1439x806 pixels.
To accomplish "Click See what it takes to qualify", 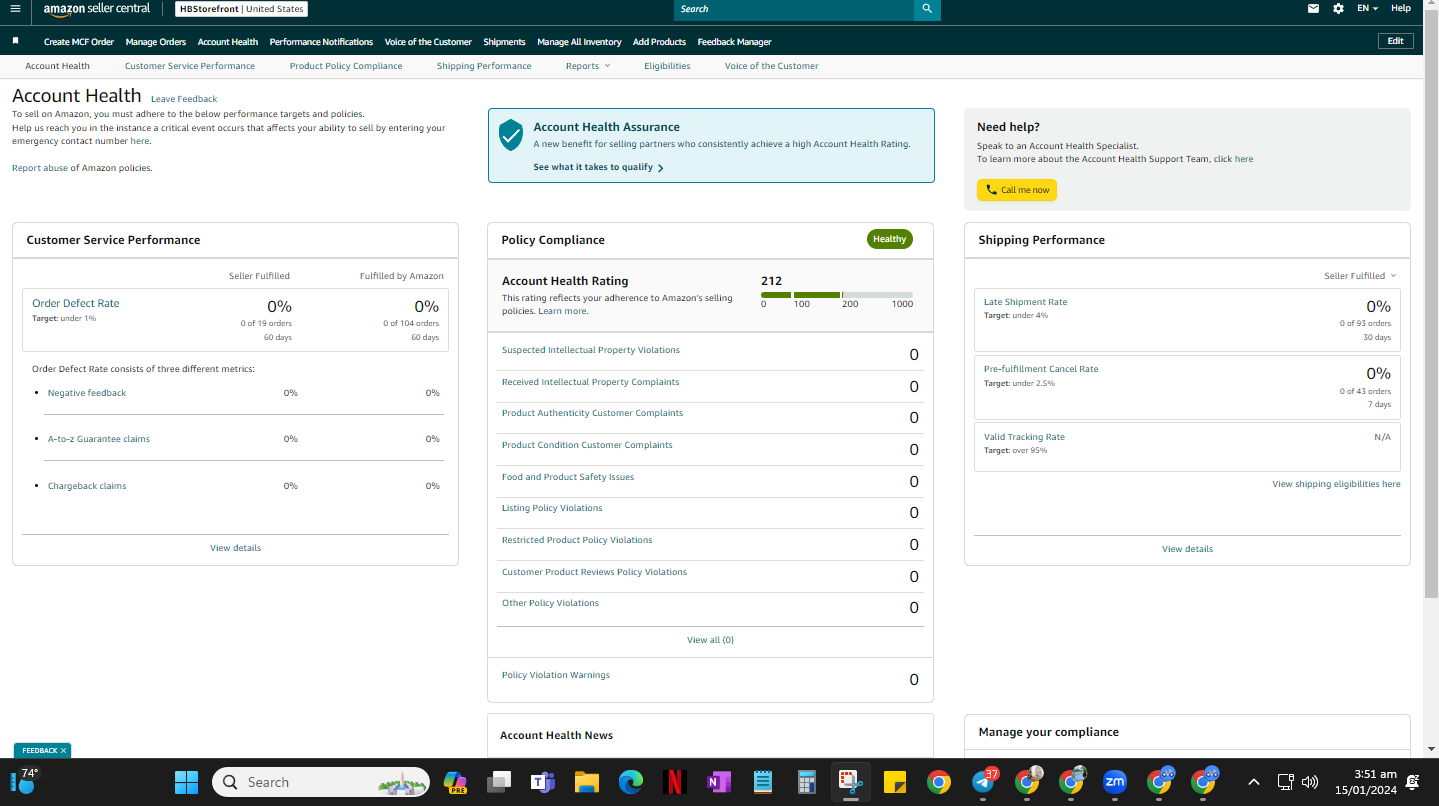I will [598, 167].
